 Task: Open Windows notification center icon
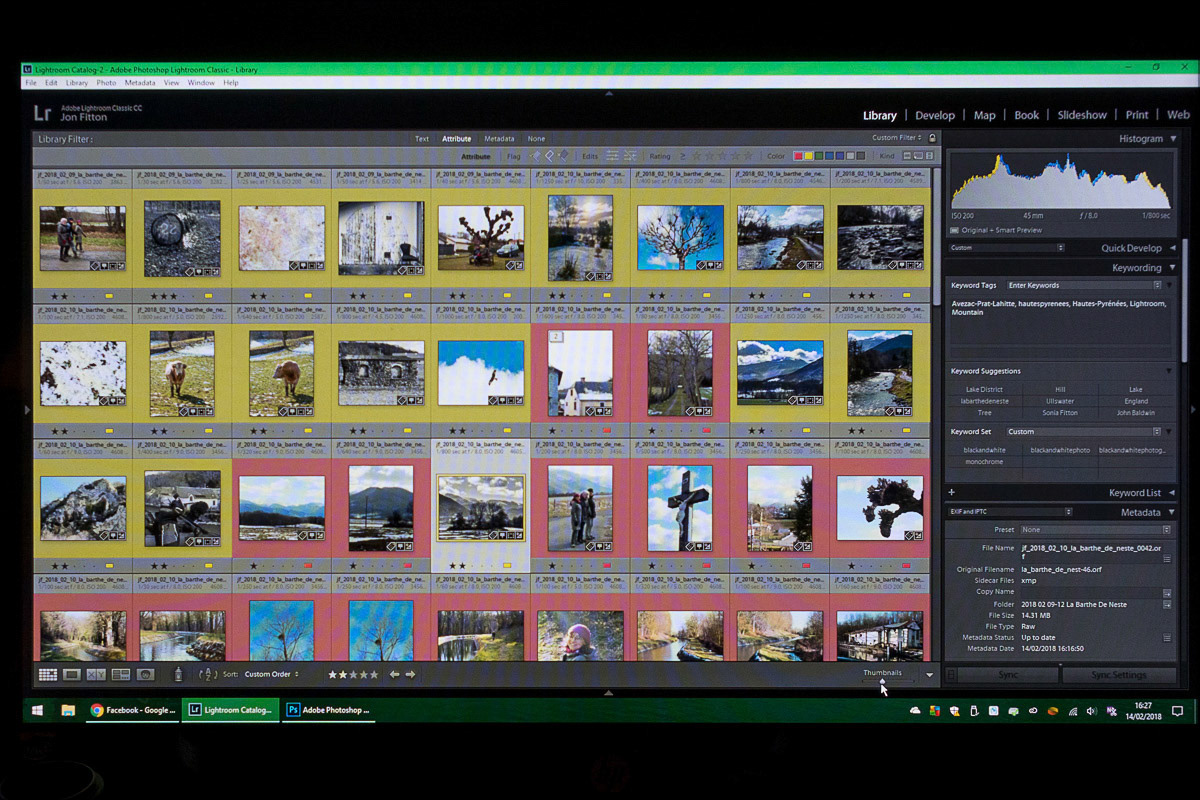1177,710
